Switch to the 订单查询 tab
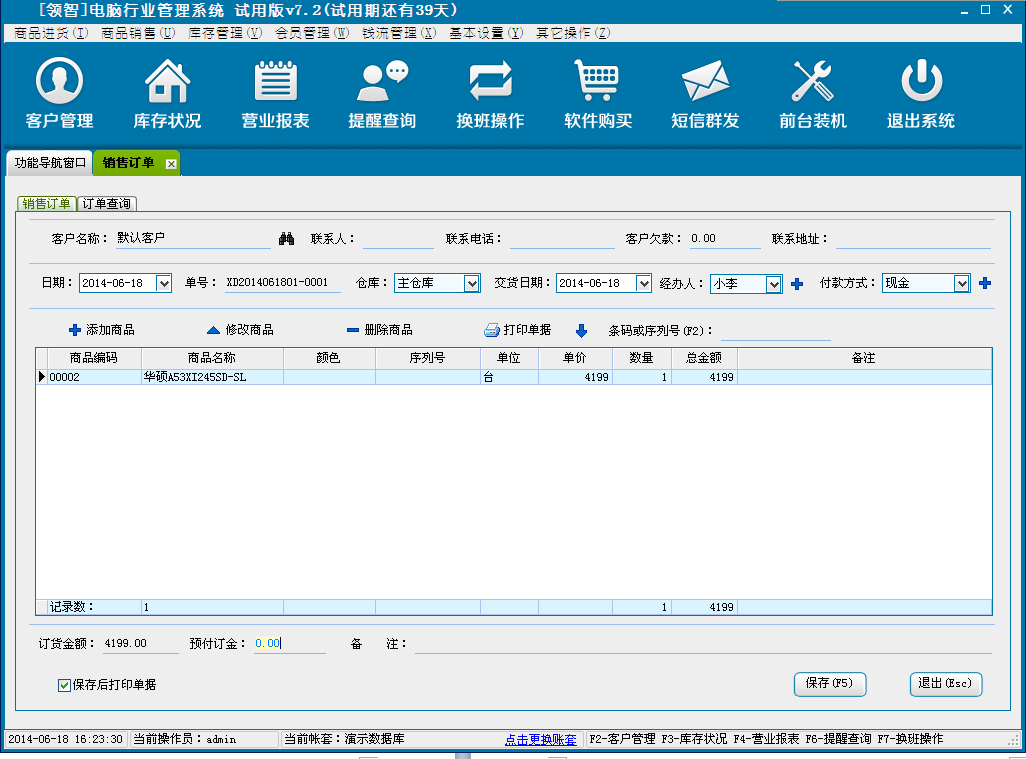 click(x=106, y=204)
